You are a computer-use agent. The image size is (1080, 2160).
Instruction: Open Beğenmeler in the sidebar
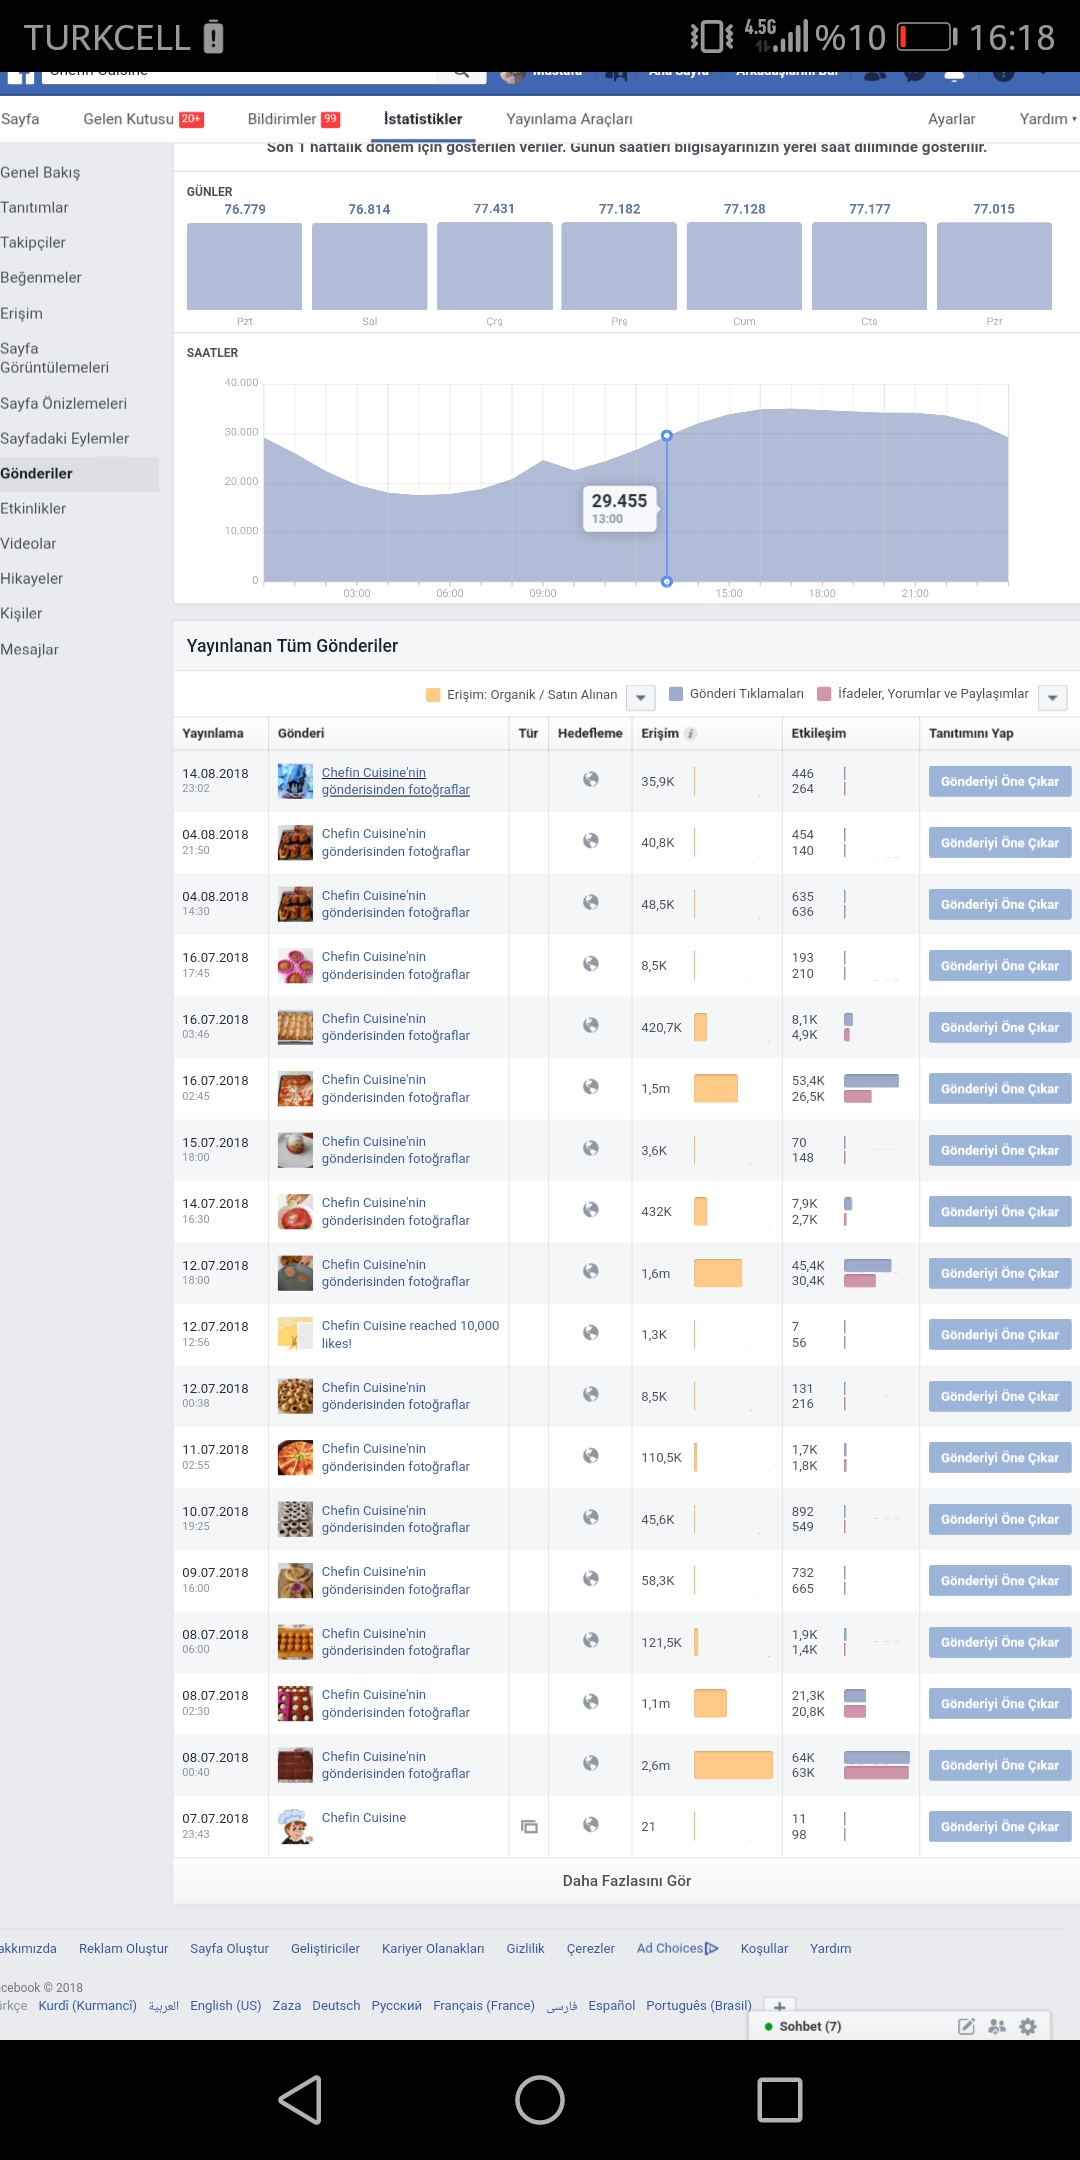[41, 277]
